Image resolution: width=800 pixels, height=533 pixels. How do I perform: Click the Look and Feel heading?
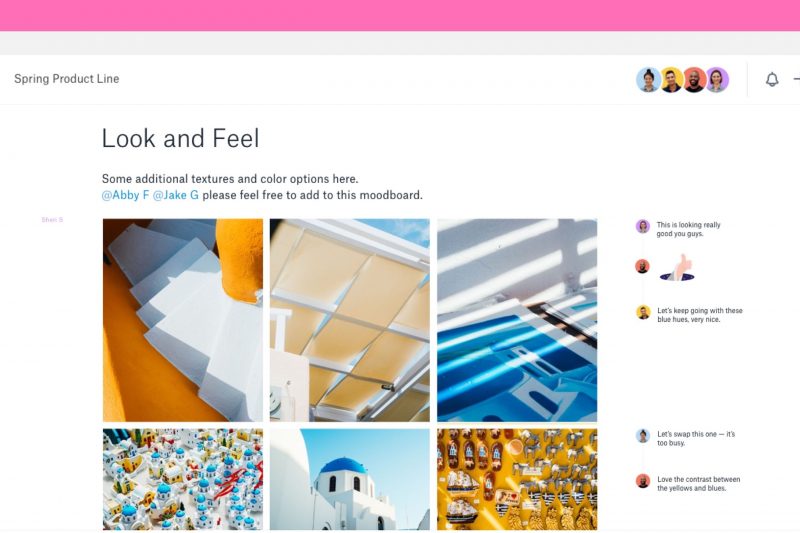point(181,138)
